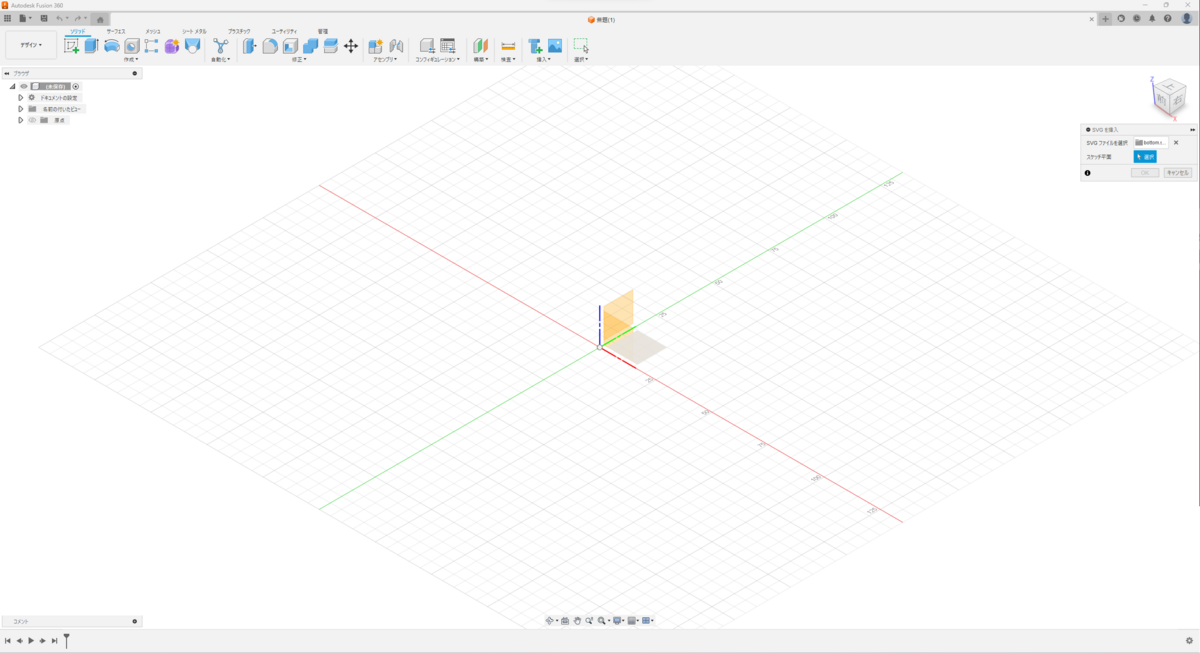Select the Extrude tool
The image size is (1200, 653).
tap(91, 46)
